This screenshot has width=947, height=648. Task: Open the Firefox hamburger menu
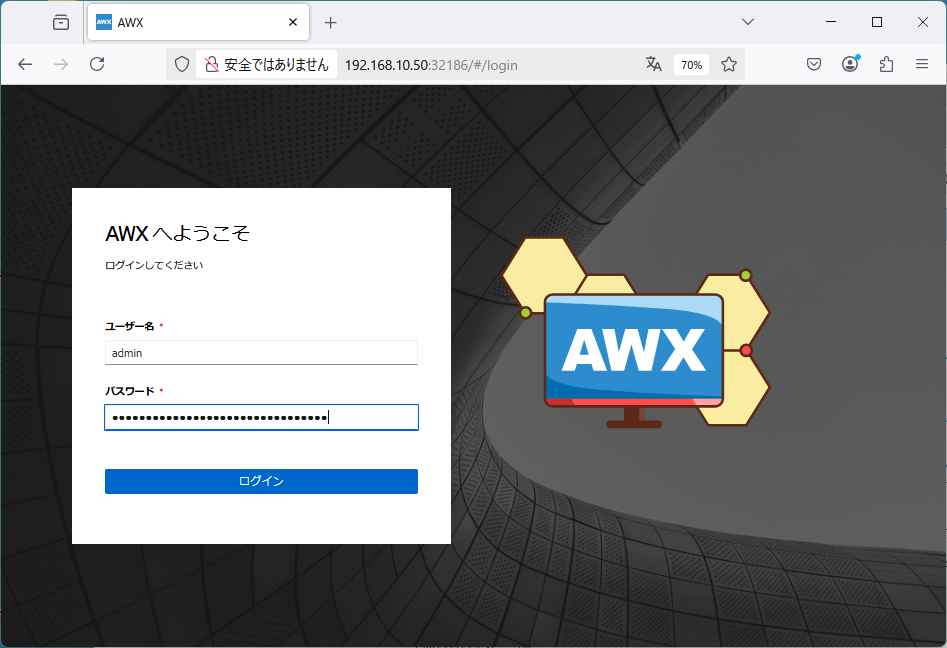click(x=922, y=64)
